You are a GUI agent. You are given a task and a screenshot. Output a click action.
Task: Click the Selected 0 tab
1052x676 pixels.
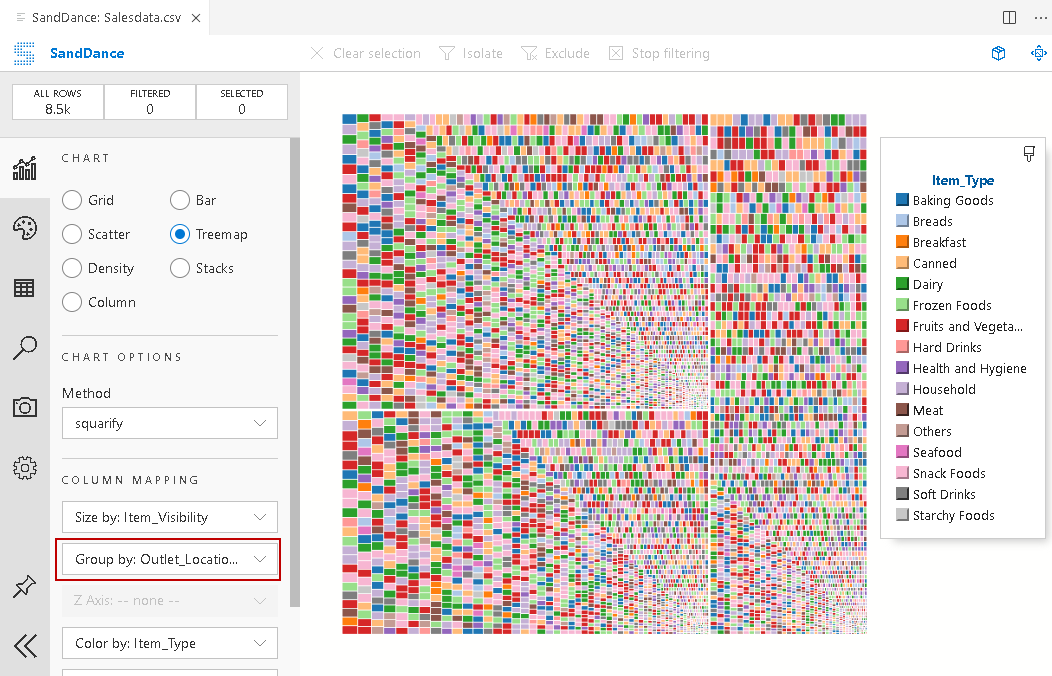(x=242, y=102)
